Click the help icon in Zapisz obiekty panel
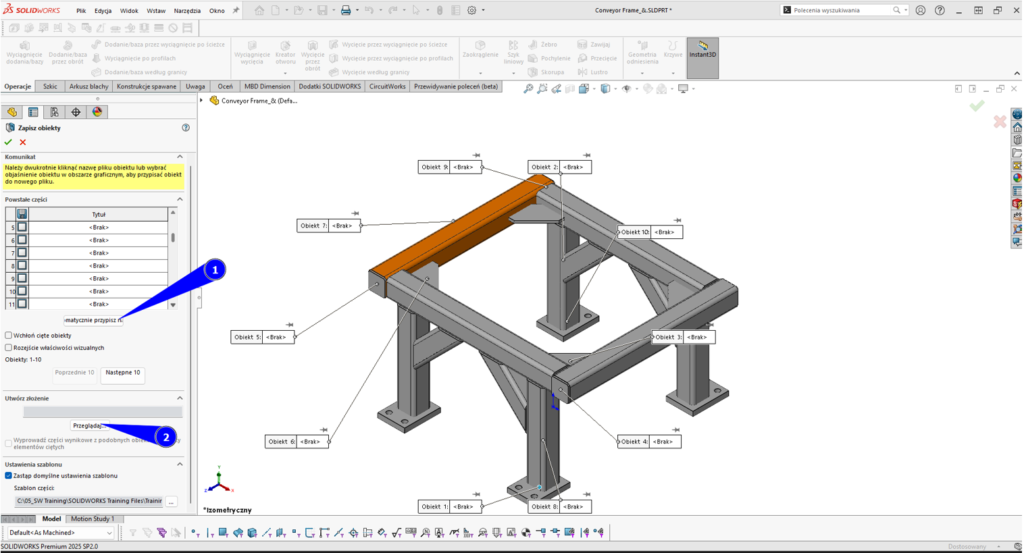 [185, 128]
